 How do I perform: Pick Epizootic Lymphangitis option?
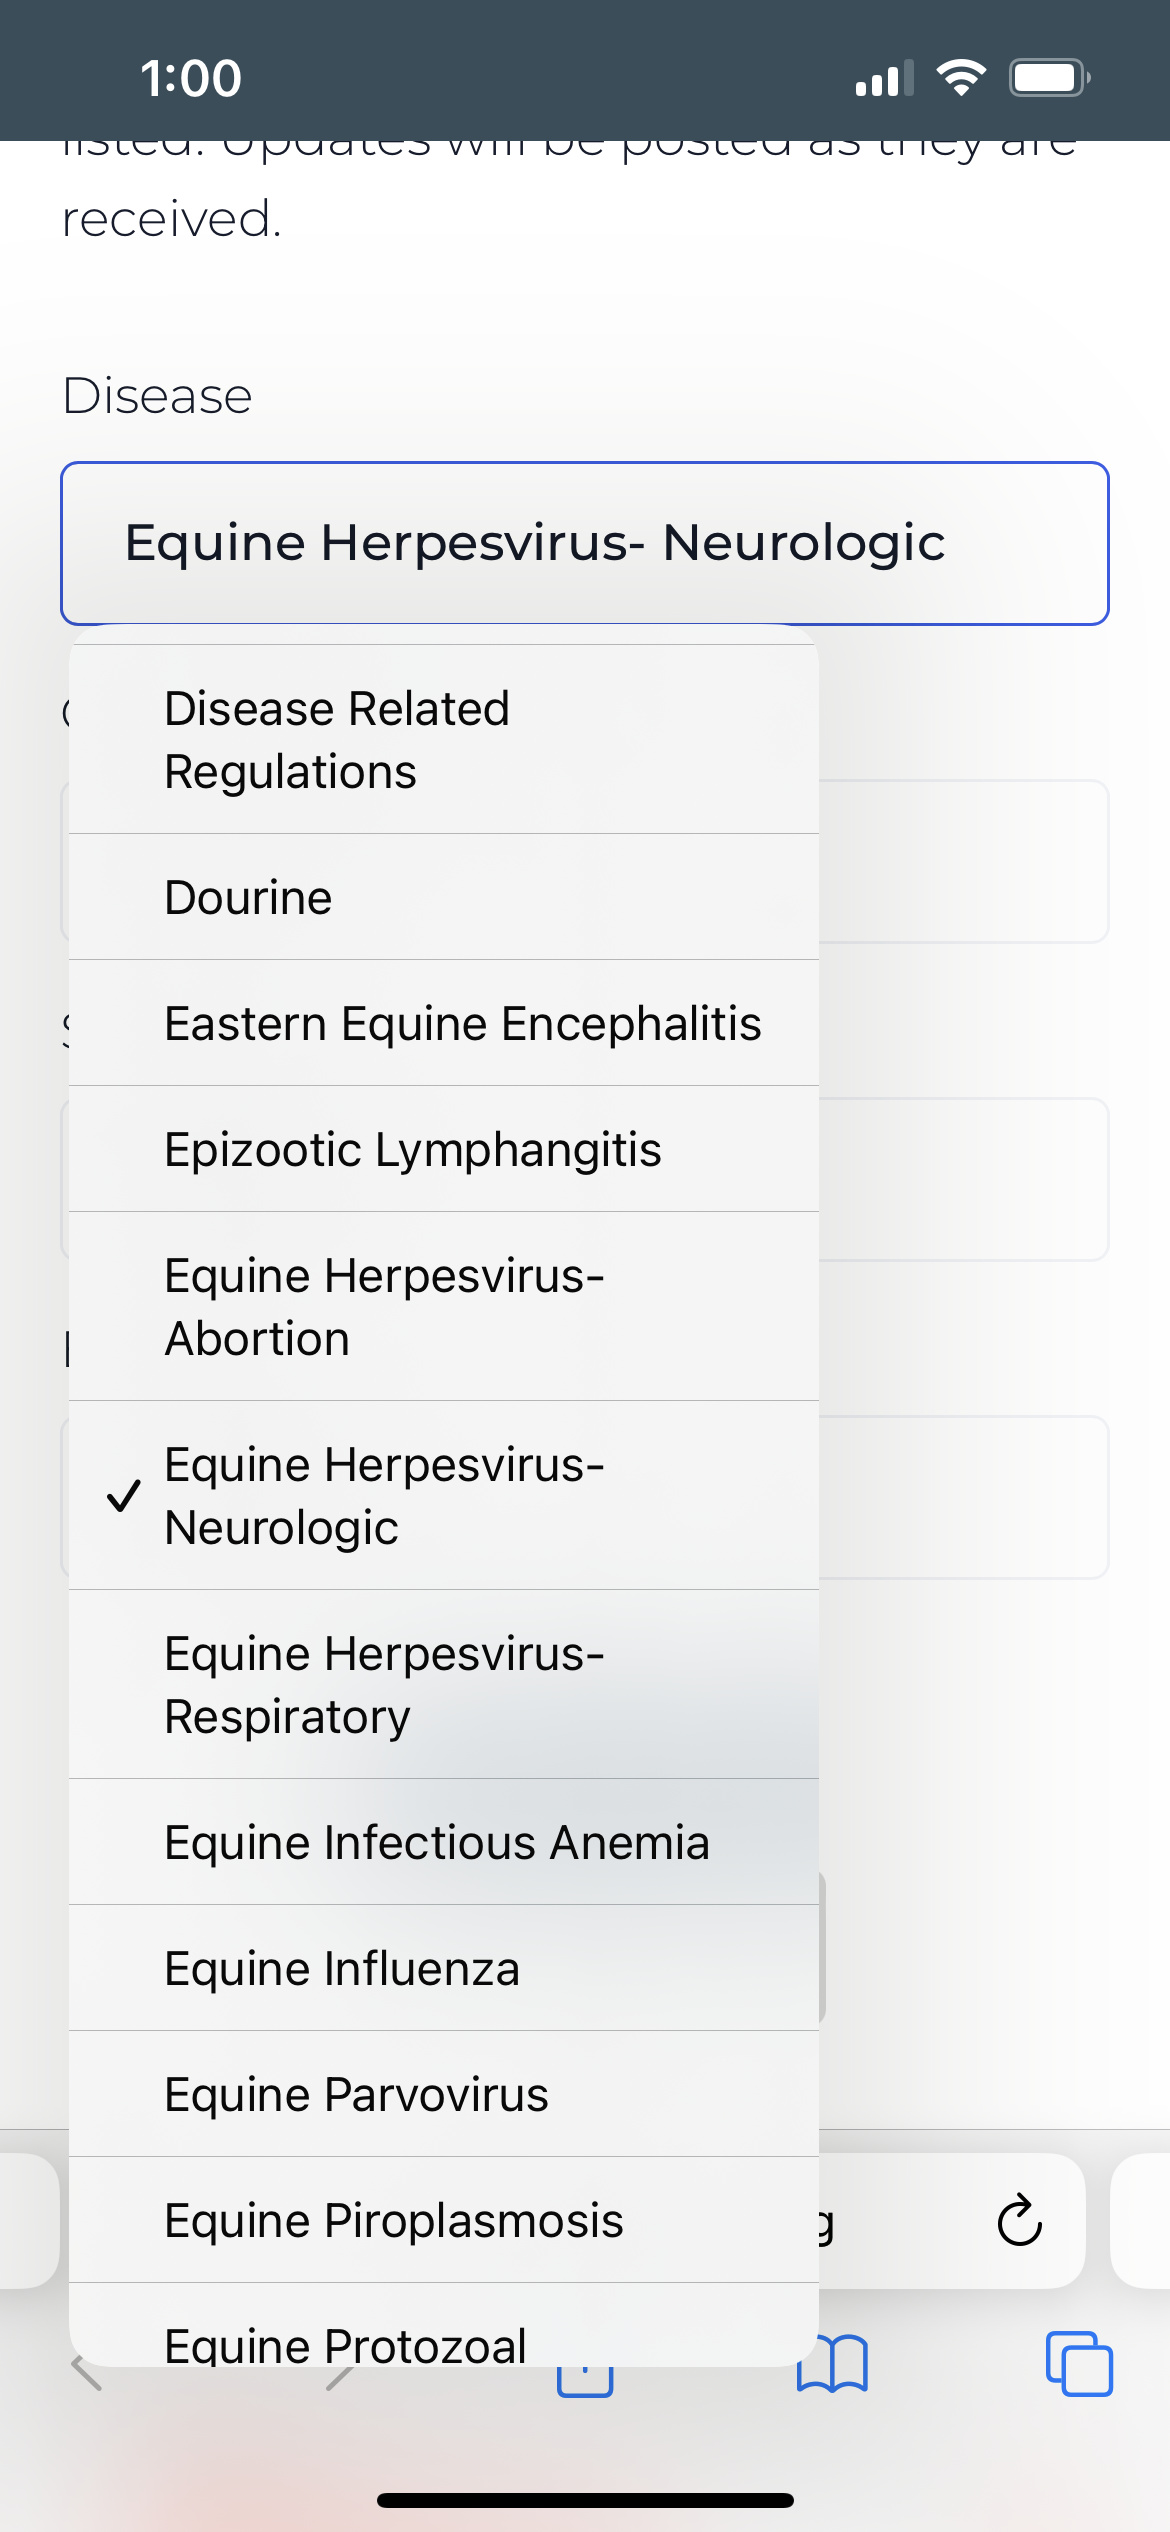tap(444, 1149)
